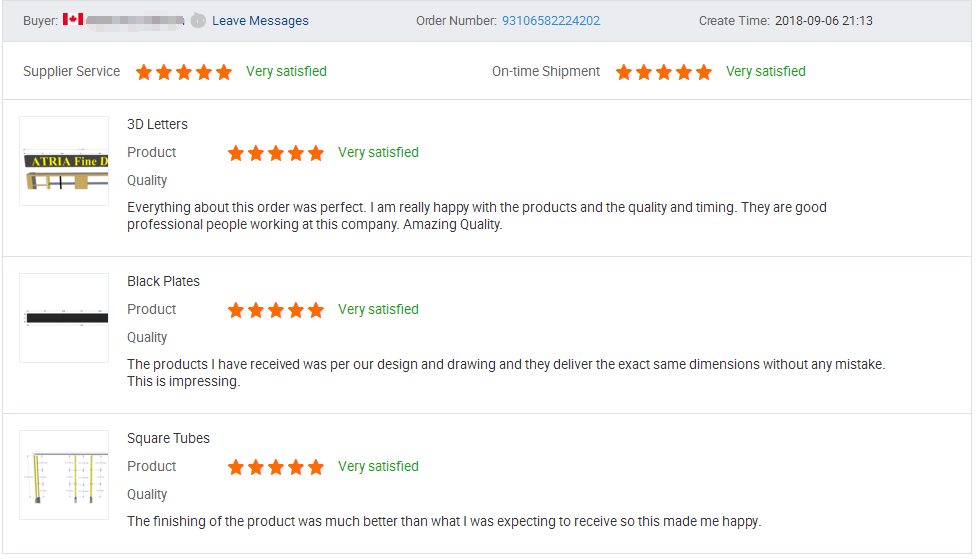Click the Black Plates product title
The height and width of the screenshot is (559, 976).
(x=163, y=281)
